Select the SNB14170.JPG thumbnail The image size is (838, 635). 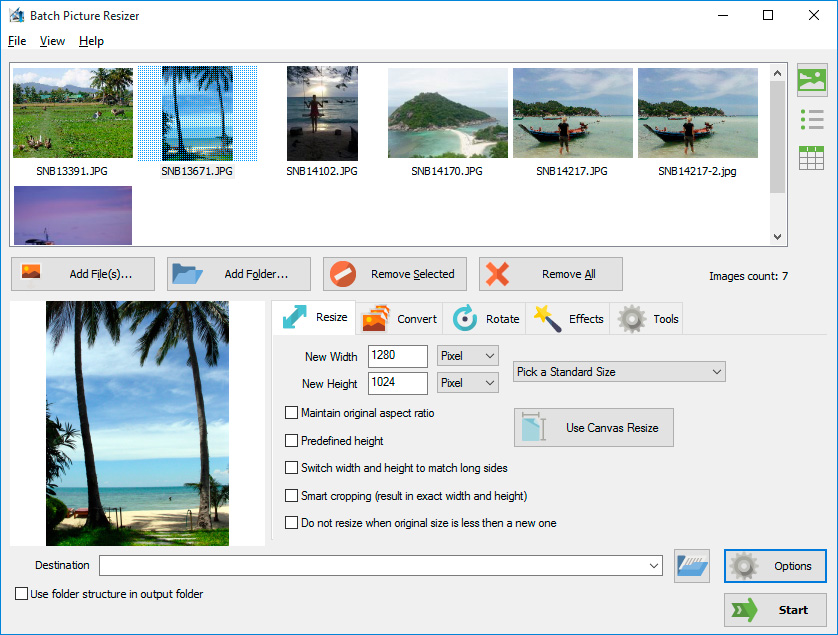(447, 112)
